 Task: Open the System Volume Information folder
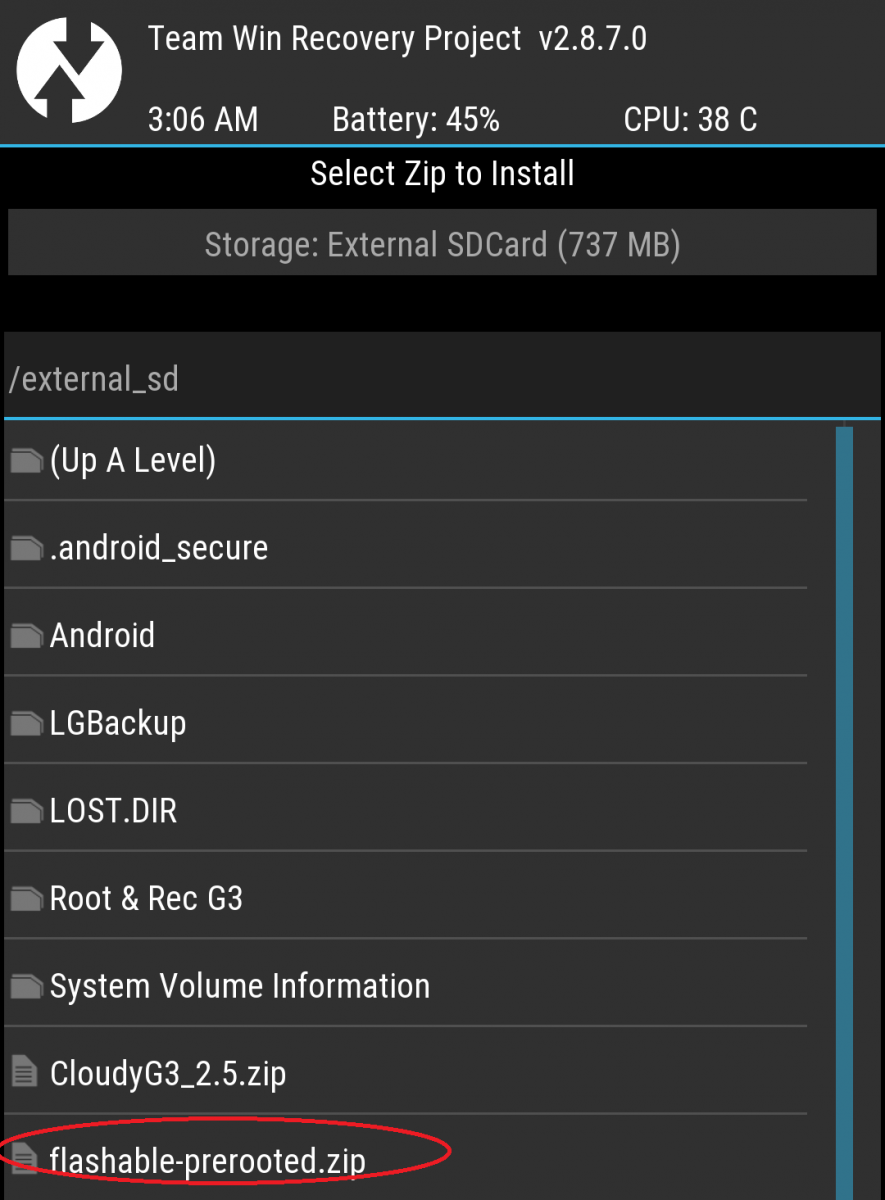coord(405,986)
